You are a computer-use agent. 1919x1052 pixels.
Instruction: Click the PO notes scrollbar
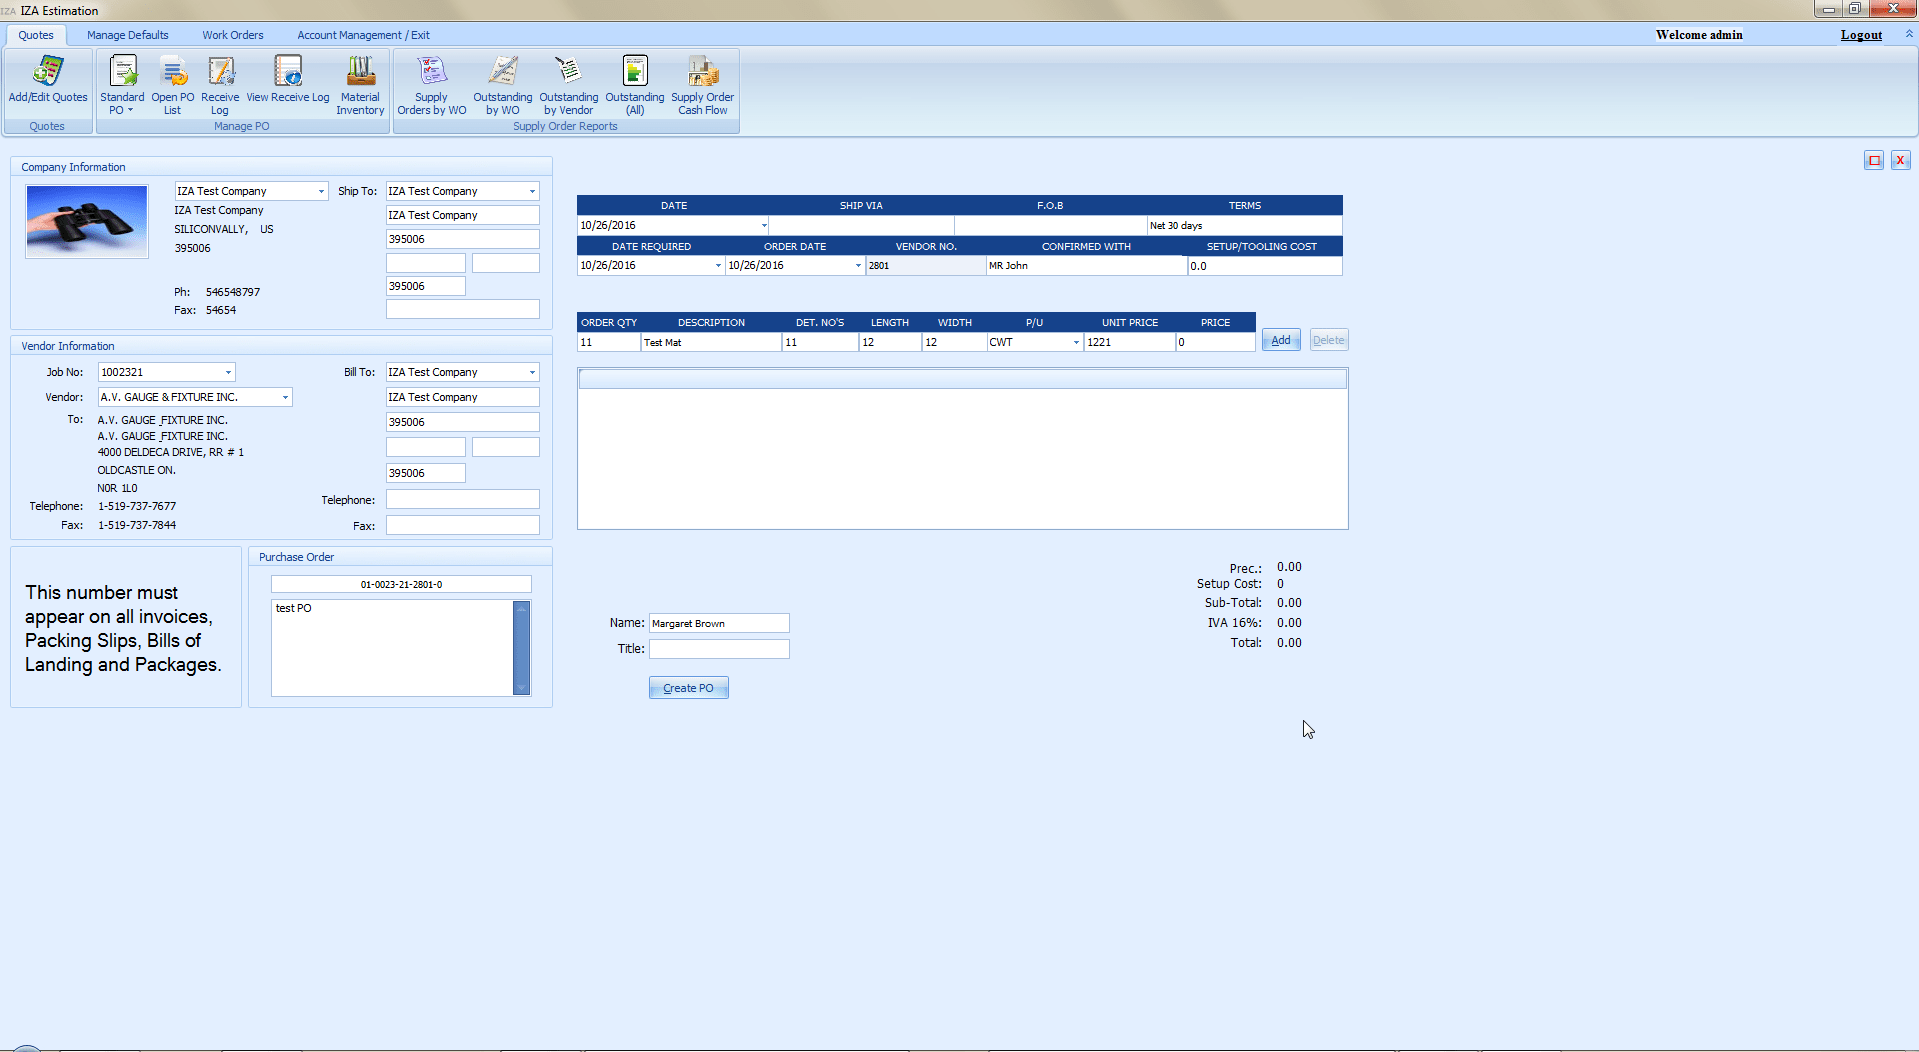click(521, 647)
